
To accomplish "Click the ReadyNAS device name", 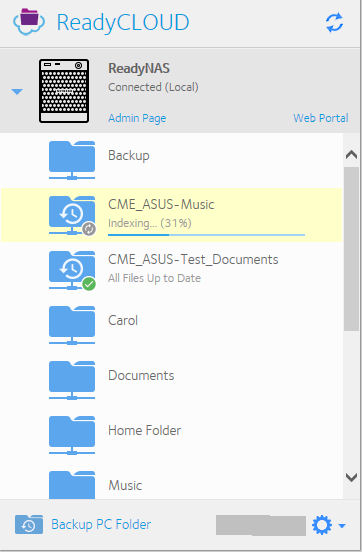I will point(139,68).
